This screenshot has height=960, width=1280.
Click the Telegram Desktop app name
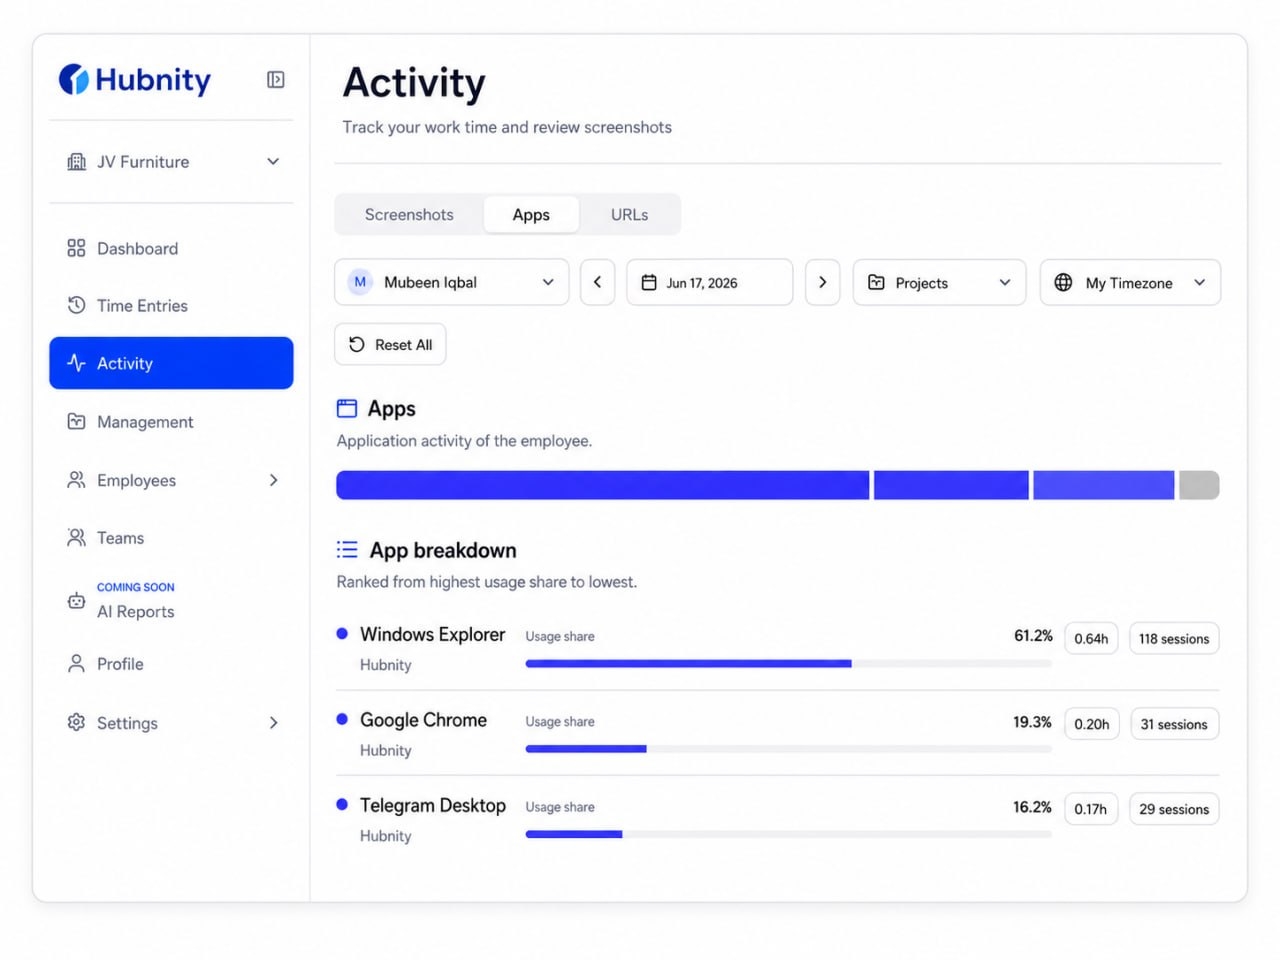pos(433,805)
